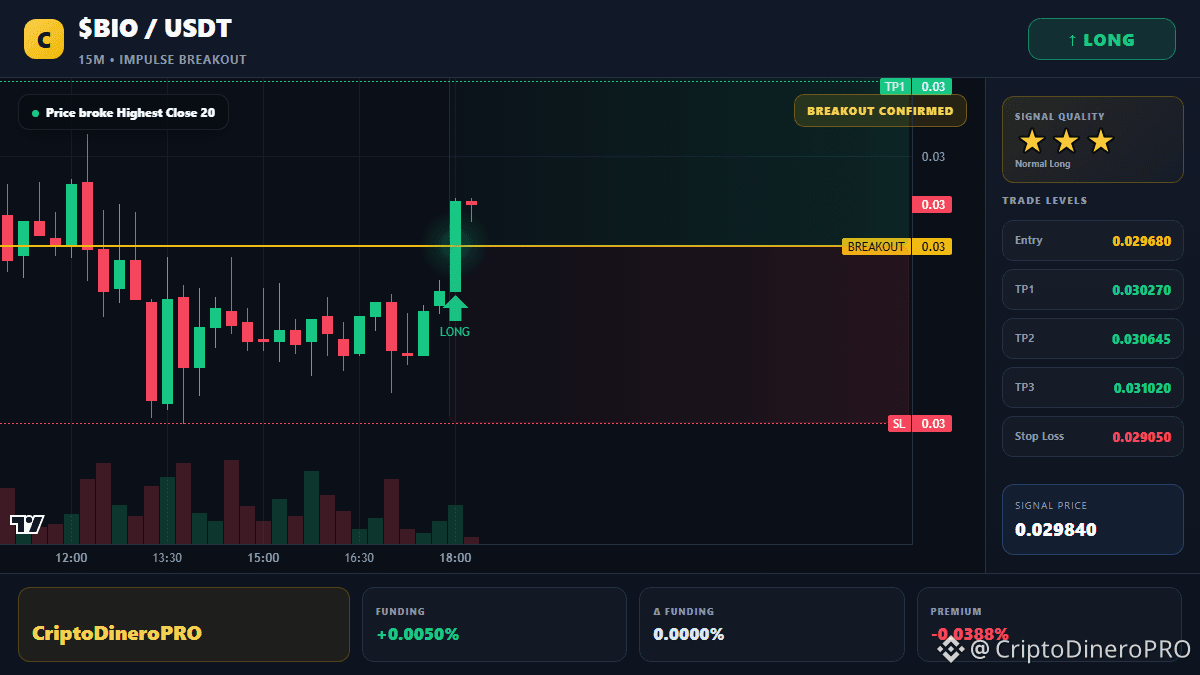Screen dimensions: 1200x675
Task: Click the 15M Impulse Breakout subtitle
Action: click(x=162, y=60)
